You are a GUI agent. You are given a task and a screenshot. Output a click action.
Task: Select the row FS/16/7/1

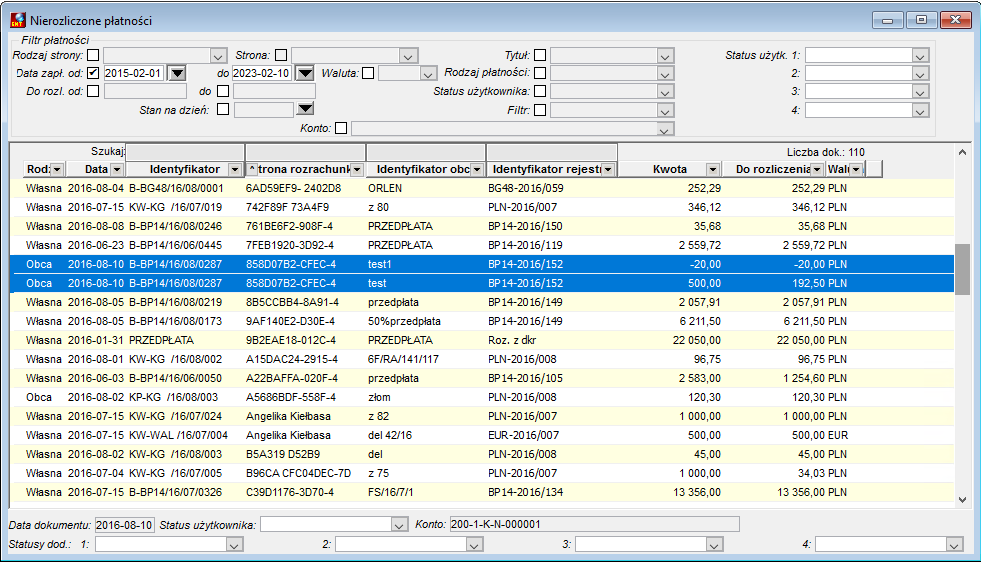click(x=484, y=492)
